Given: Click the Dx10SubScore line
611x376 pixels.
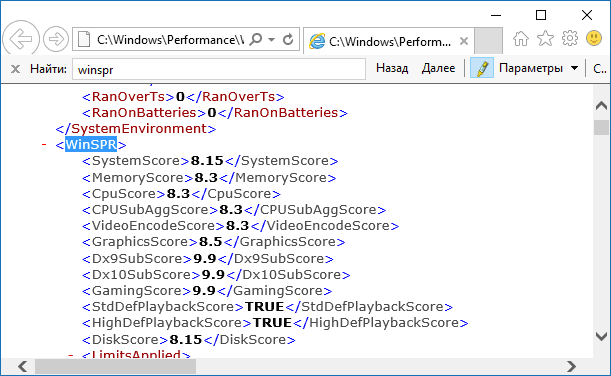Looking at the screenshot, I should click(216, 275).
